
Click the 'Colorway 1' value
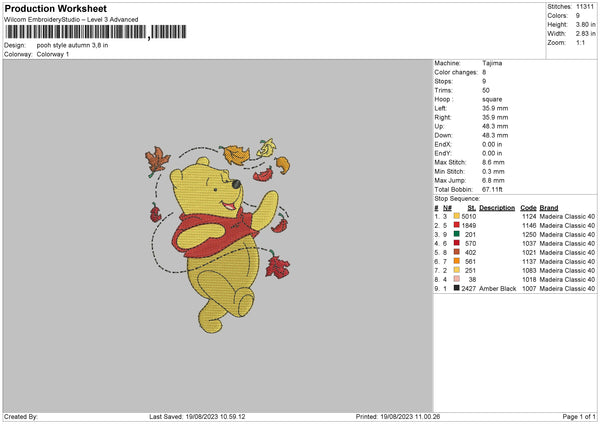pyautogui.click(x=53, y=54)
